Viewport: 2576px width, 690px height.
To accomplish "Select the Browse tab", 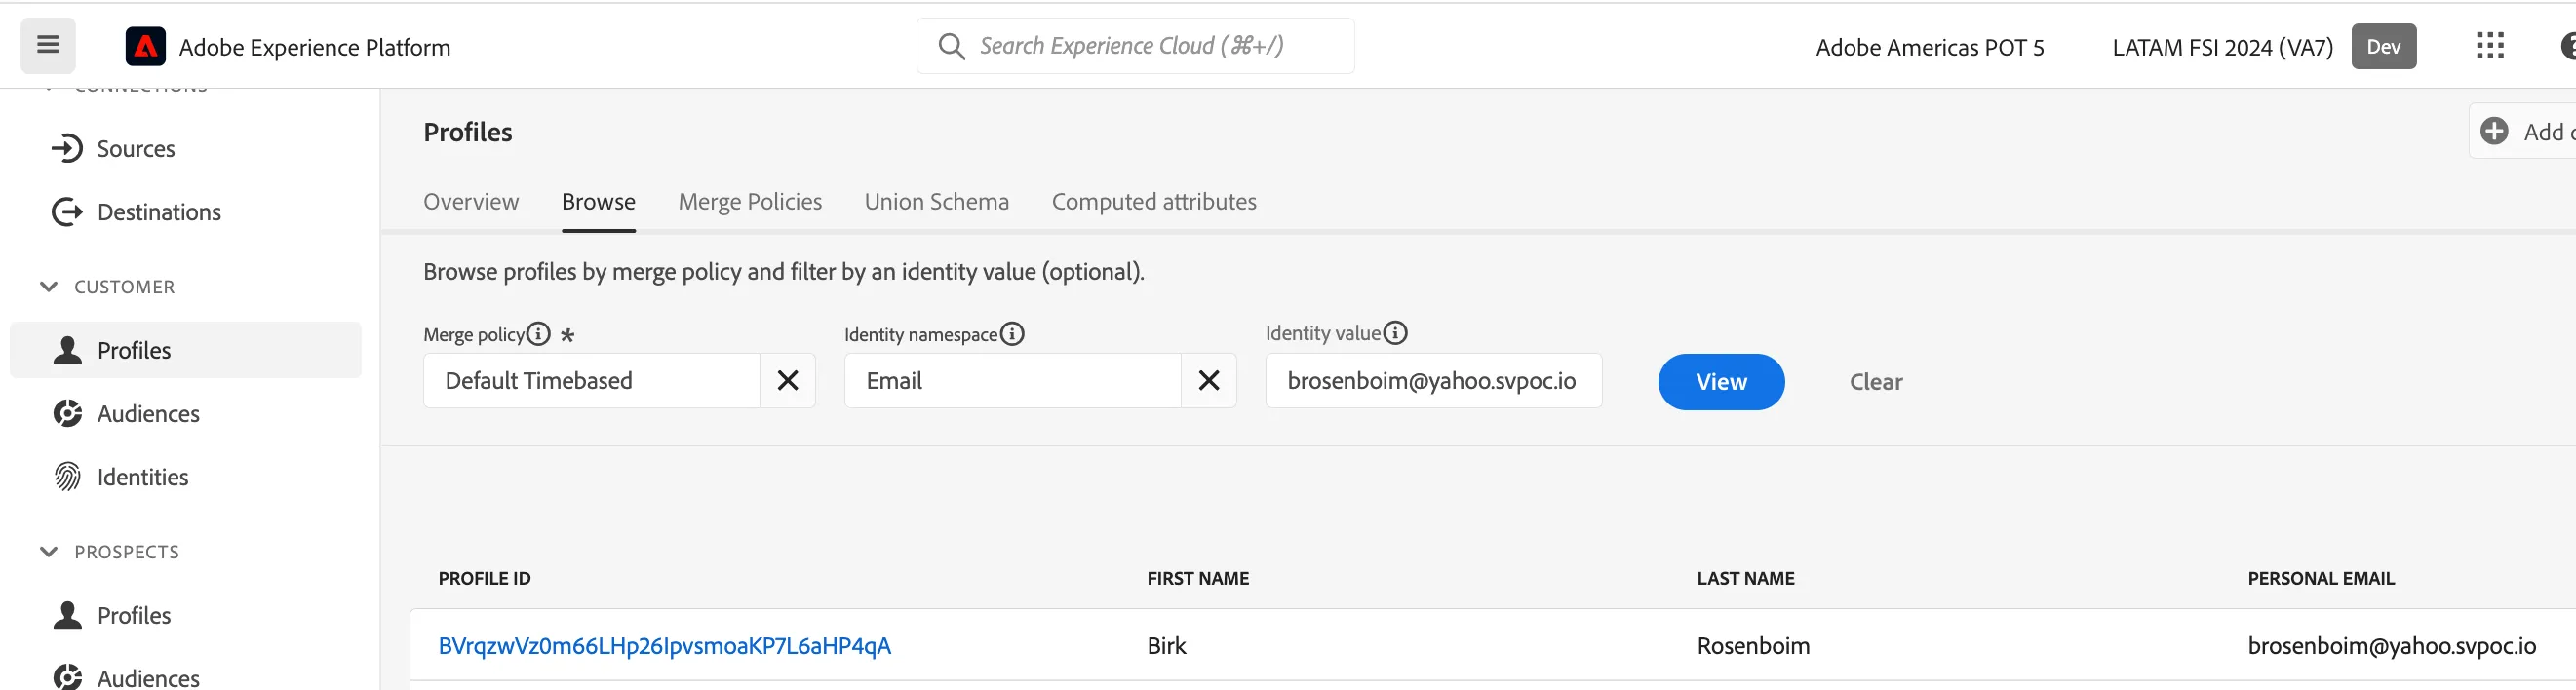I will 599,202.
